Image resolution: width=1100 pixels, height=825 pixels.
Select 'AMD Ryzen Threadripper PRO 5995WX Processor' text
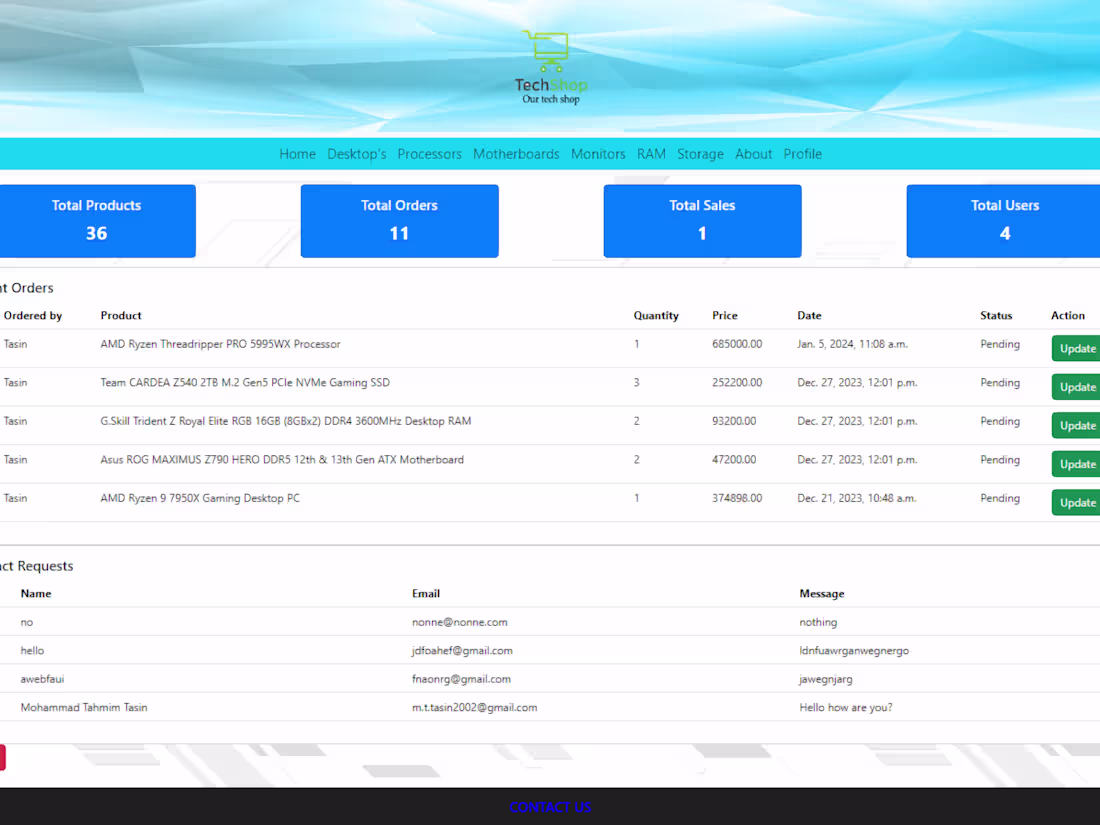pyautogui.click(x=220, y=344)
